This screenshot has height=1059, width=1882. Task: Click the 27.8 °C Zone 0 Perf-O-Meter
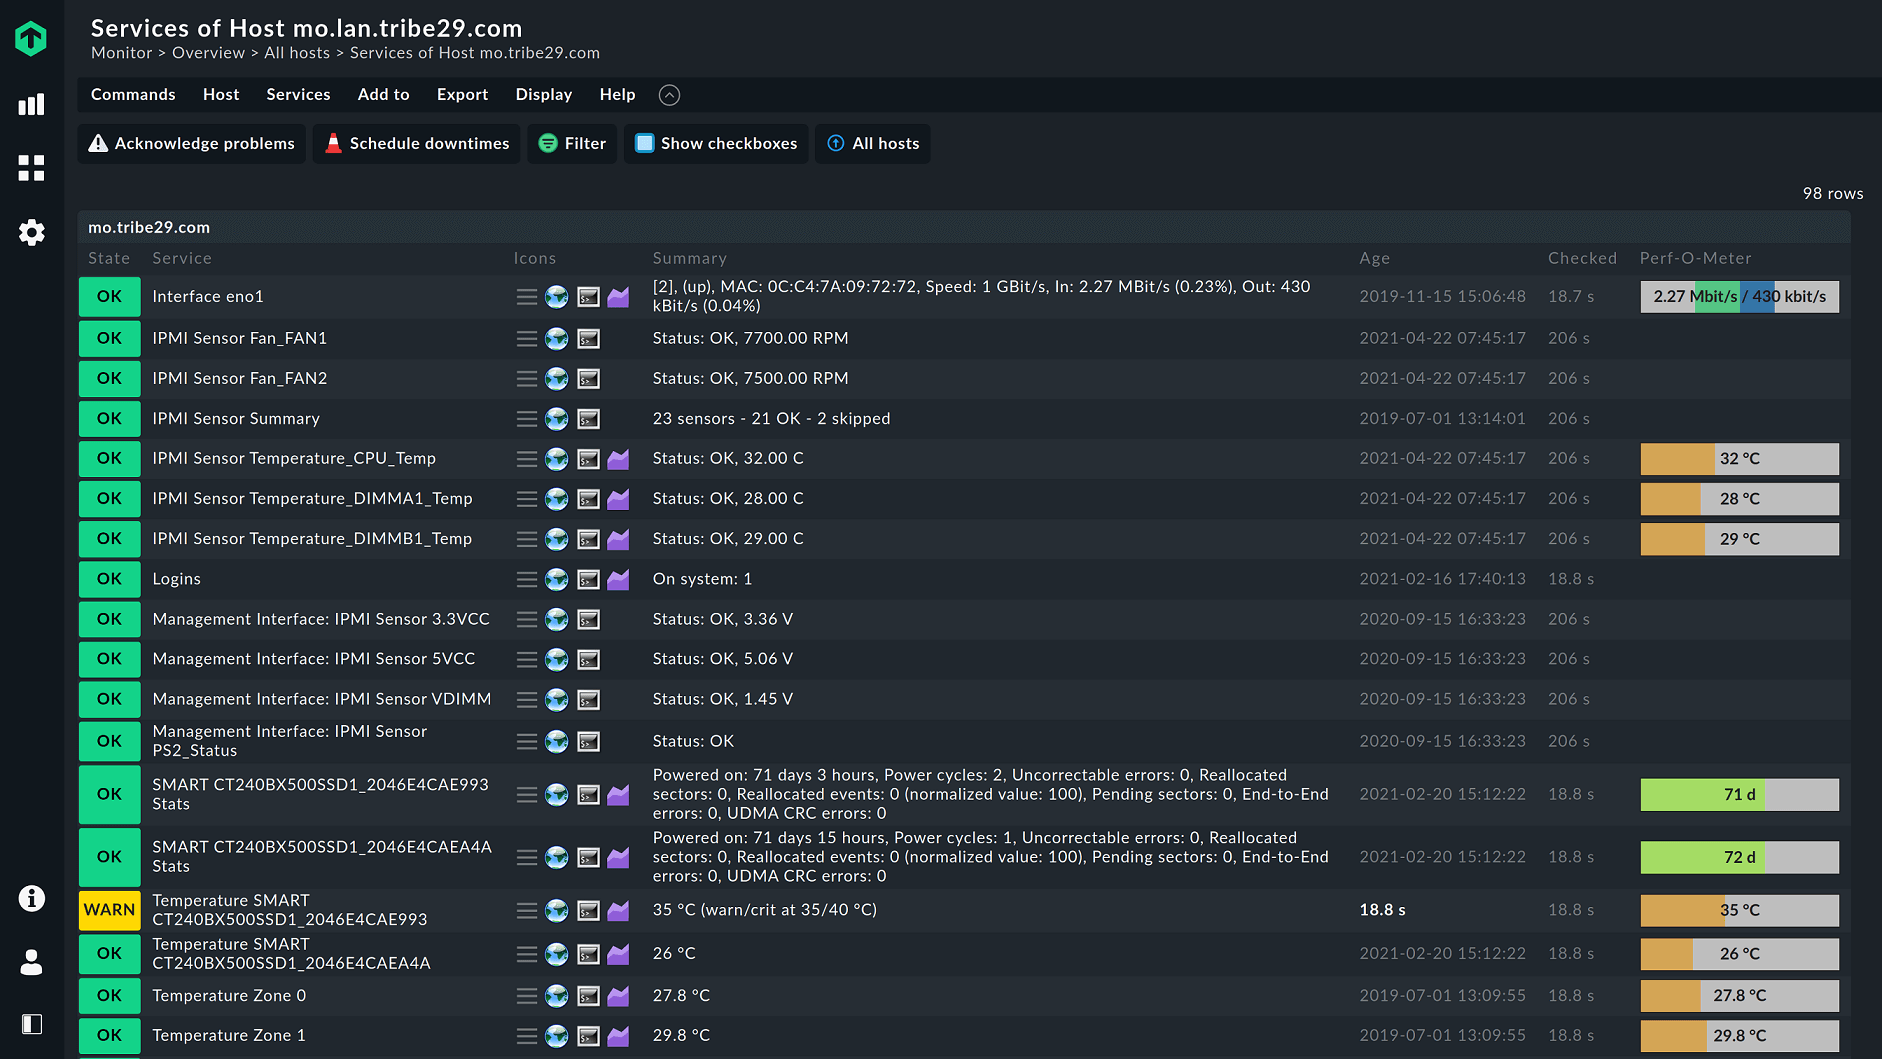pyautogui.click(x=1740, y=996)
